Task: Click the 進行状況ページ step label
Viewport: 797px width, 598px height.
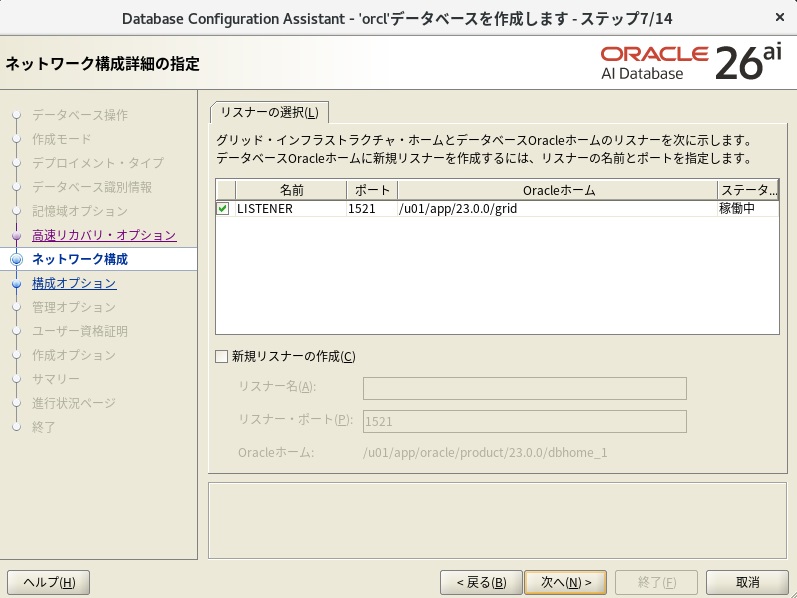Action: point(74,403)
